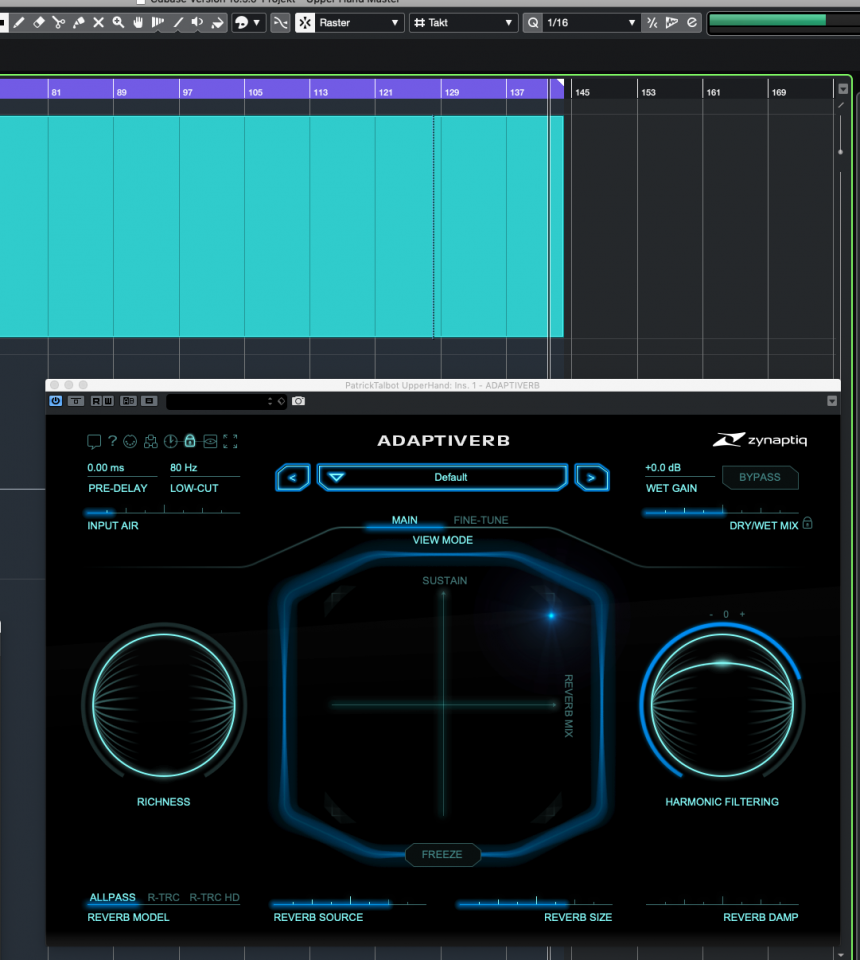This screenshot has height=960, width=860.
Task: Lock the Dry/Wet Mix setting
Action: click(x=807, y=523)
